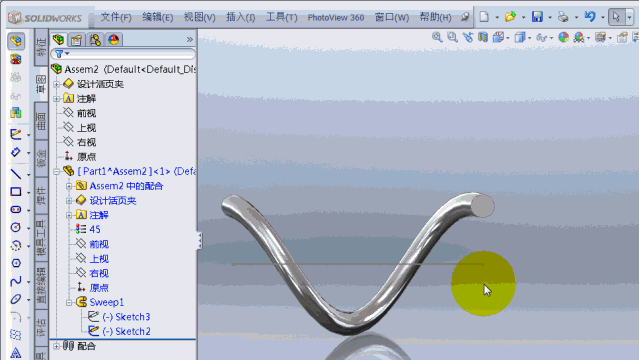
Task: Click the Rectangle sketch tool
Action: click(x=16, y=192)
